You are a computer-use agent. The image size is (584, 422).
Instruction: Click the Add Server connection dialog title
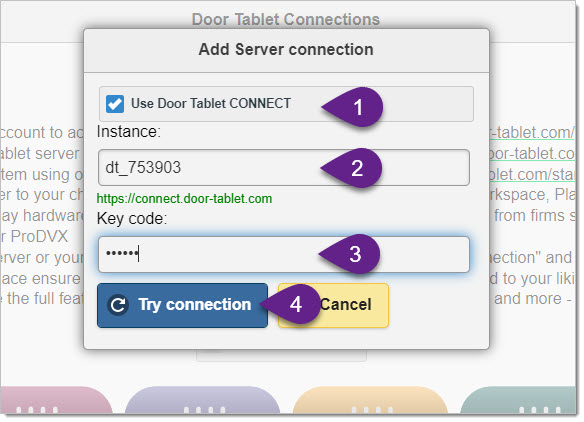pos(286,50)
